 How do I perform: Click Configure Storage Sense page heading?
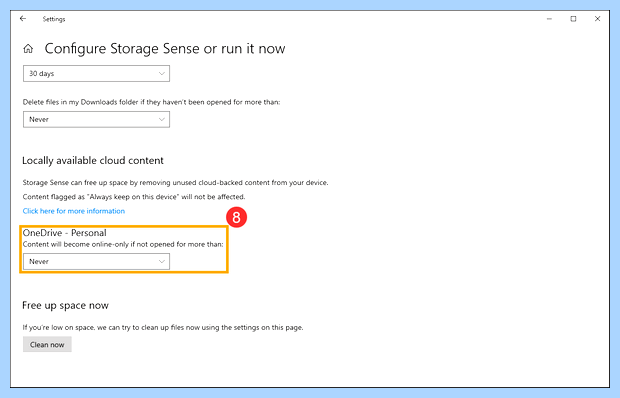(165, 49)
